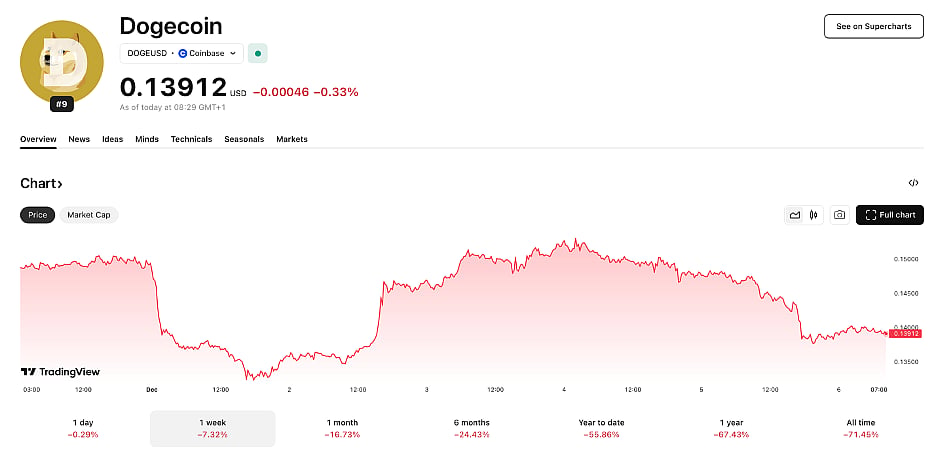Select the area chart style icon

coord(795,215)
